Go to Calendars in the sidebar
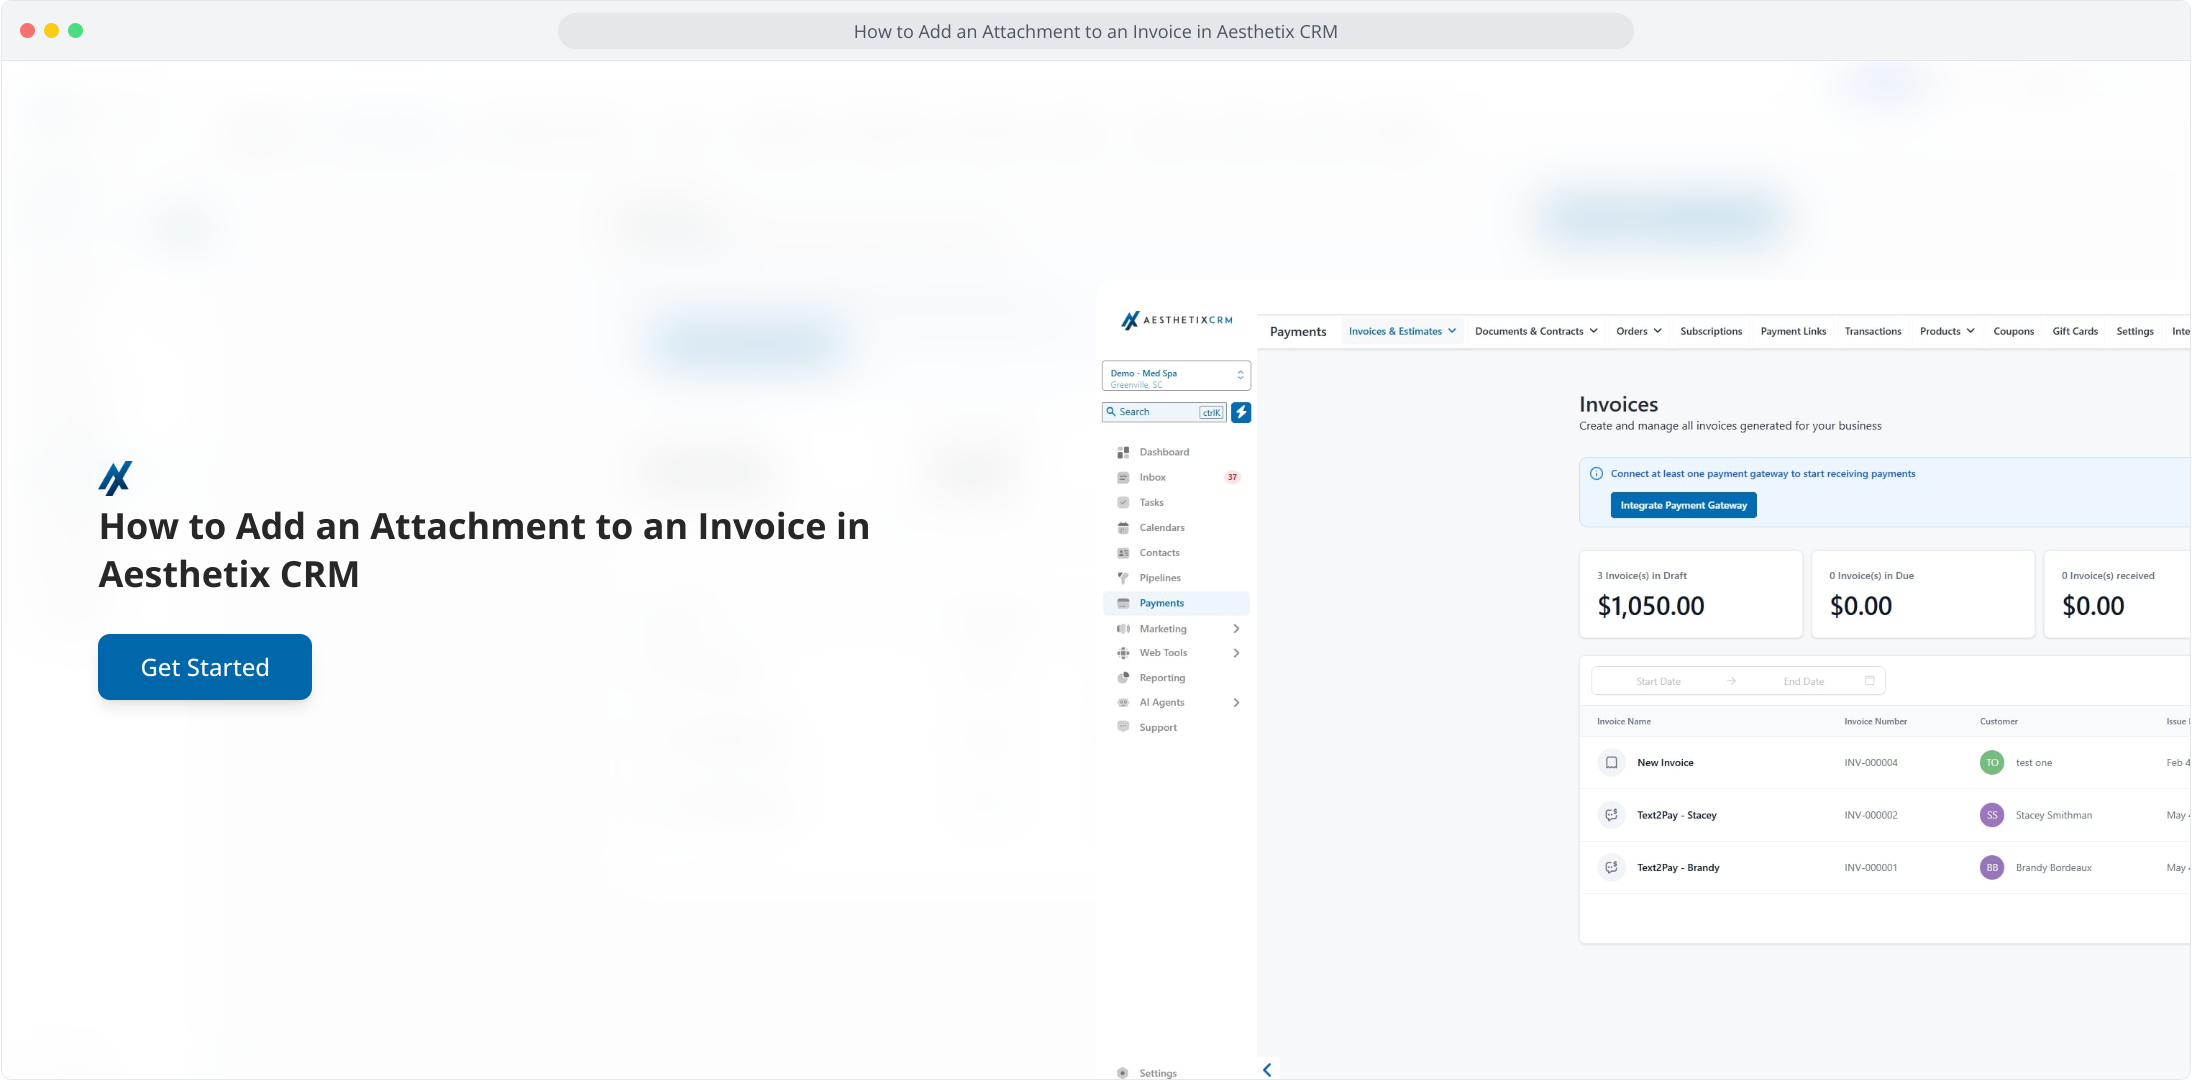2192x1080 pixels. click(x=1161, y=527)
